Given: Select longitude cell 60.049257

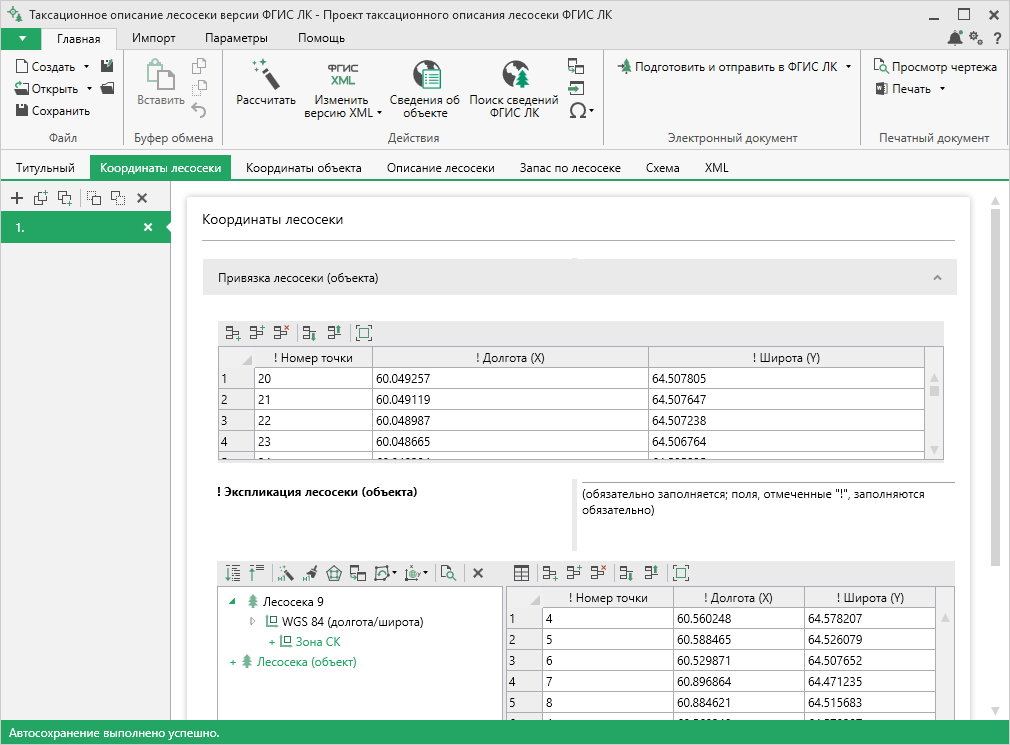Looking at the screenshot, I should coord(510,379).
